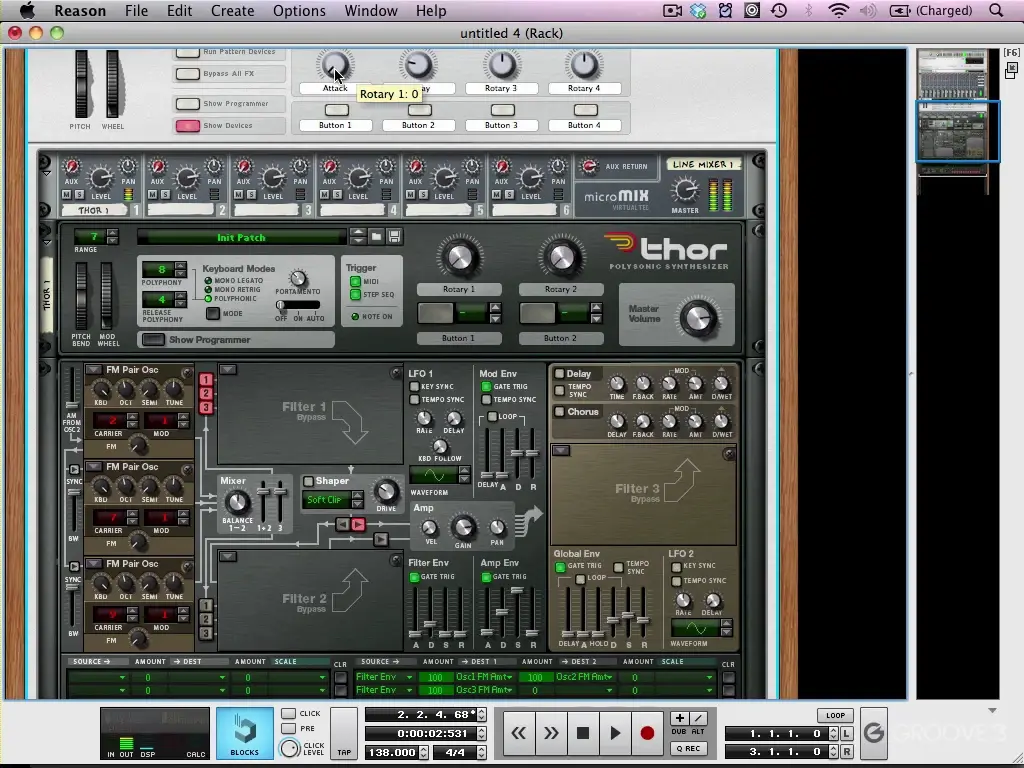Screen dimensions: 1024x768
Task: Toggle the Blocks button in the transport
Action: point(244,733)
